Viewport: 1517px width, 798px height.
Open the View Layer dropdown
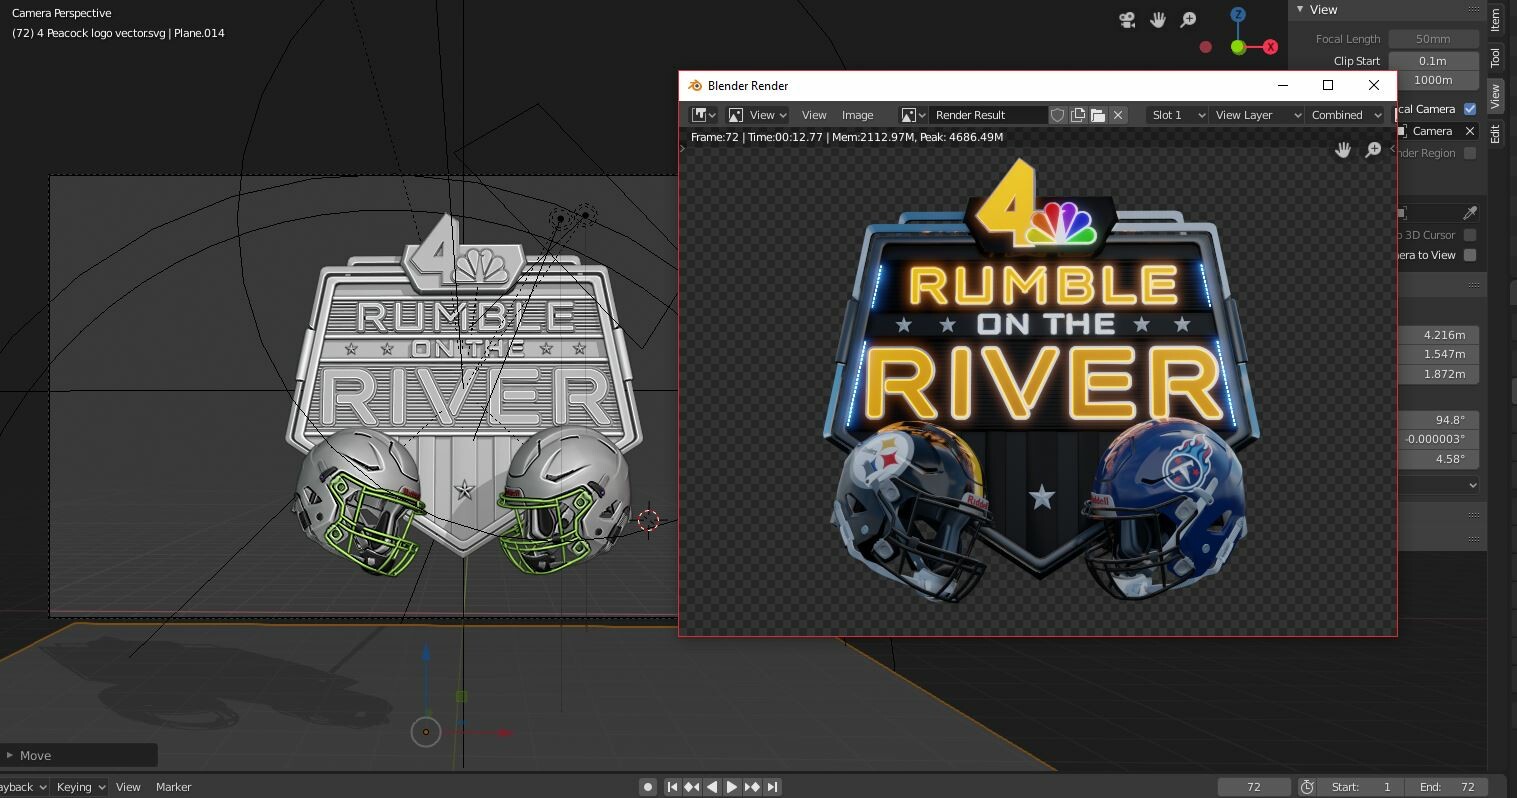pos(1257,115)
